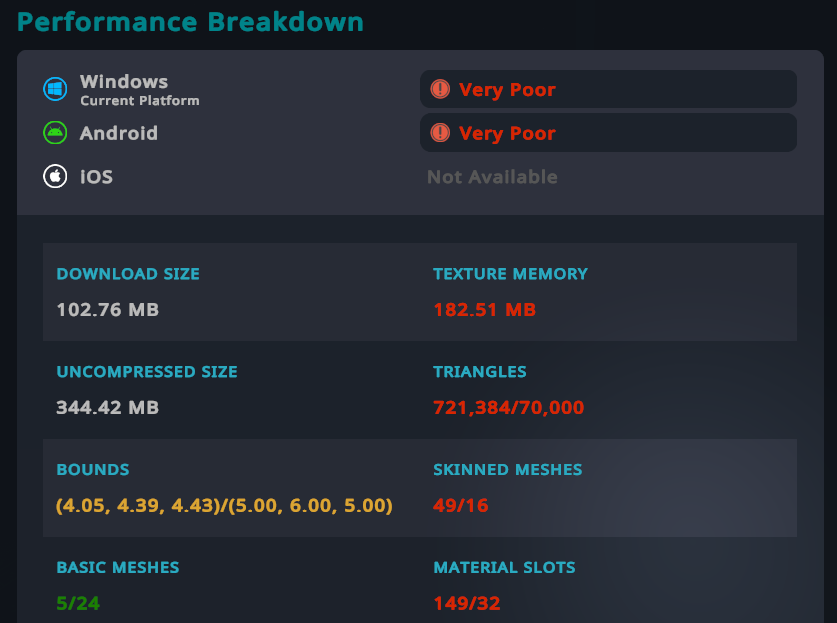Open the Android Very Poor rating bar

pyautogui.click(x=607, y=132)
